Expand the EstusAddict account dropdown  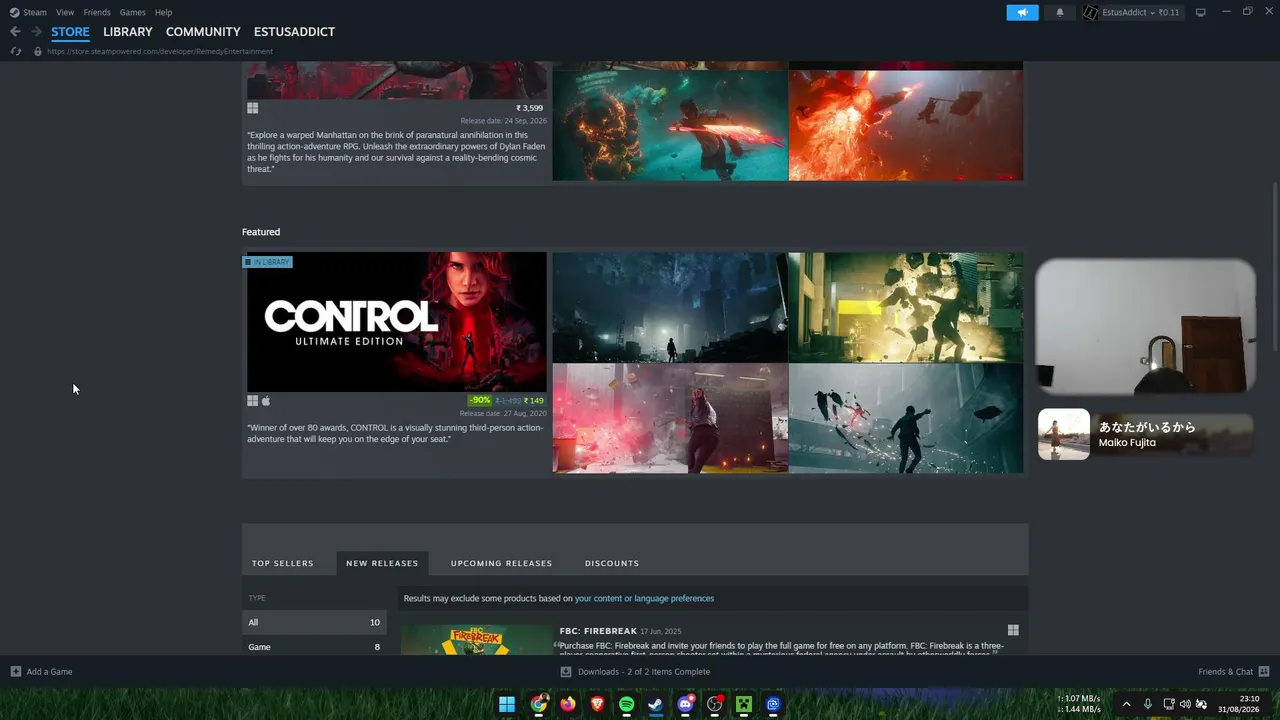(x=1152, y=12)
